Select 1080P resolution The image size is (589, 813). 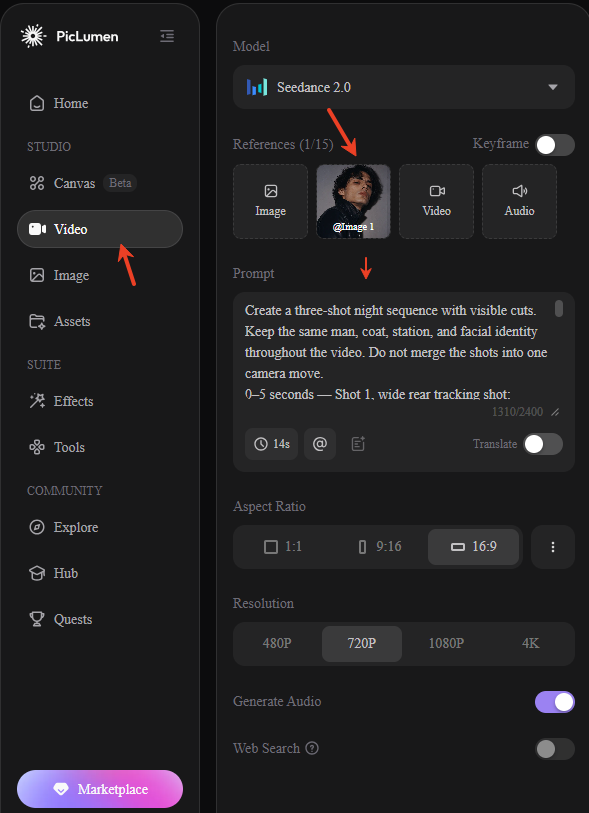[446, 643]
